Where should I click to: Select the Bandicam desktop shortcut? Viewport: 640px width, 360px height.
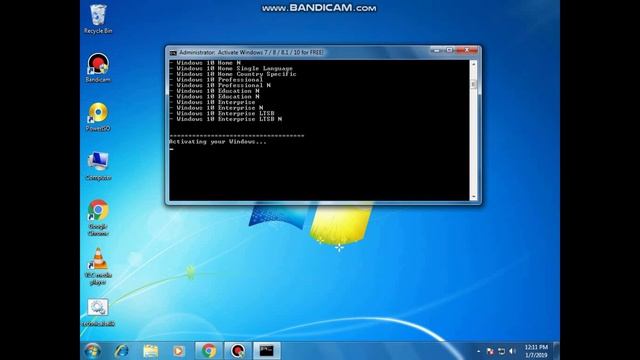coord(98,68)
